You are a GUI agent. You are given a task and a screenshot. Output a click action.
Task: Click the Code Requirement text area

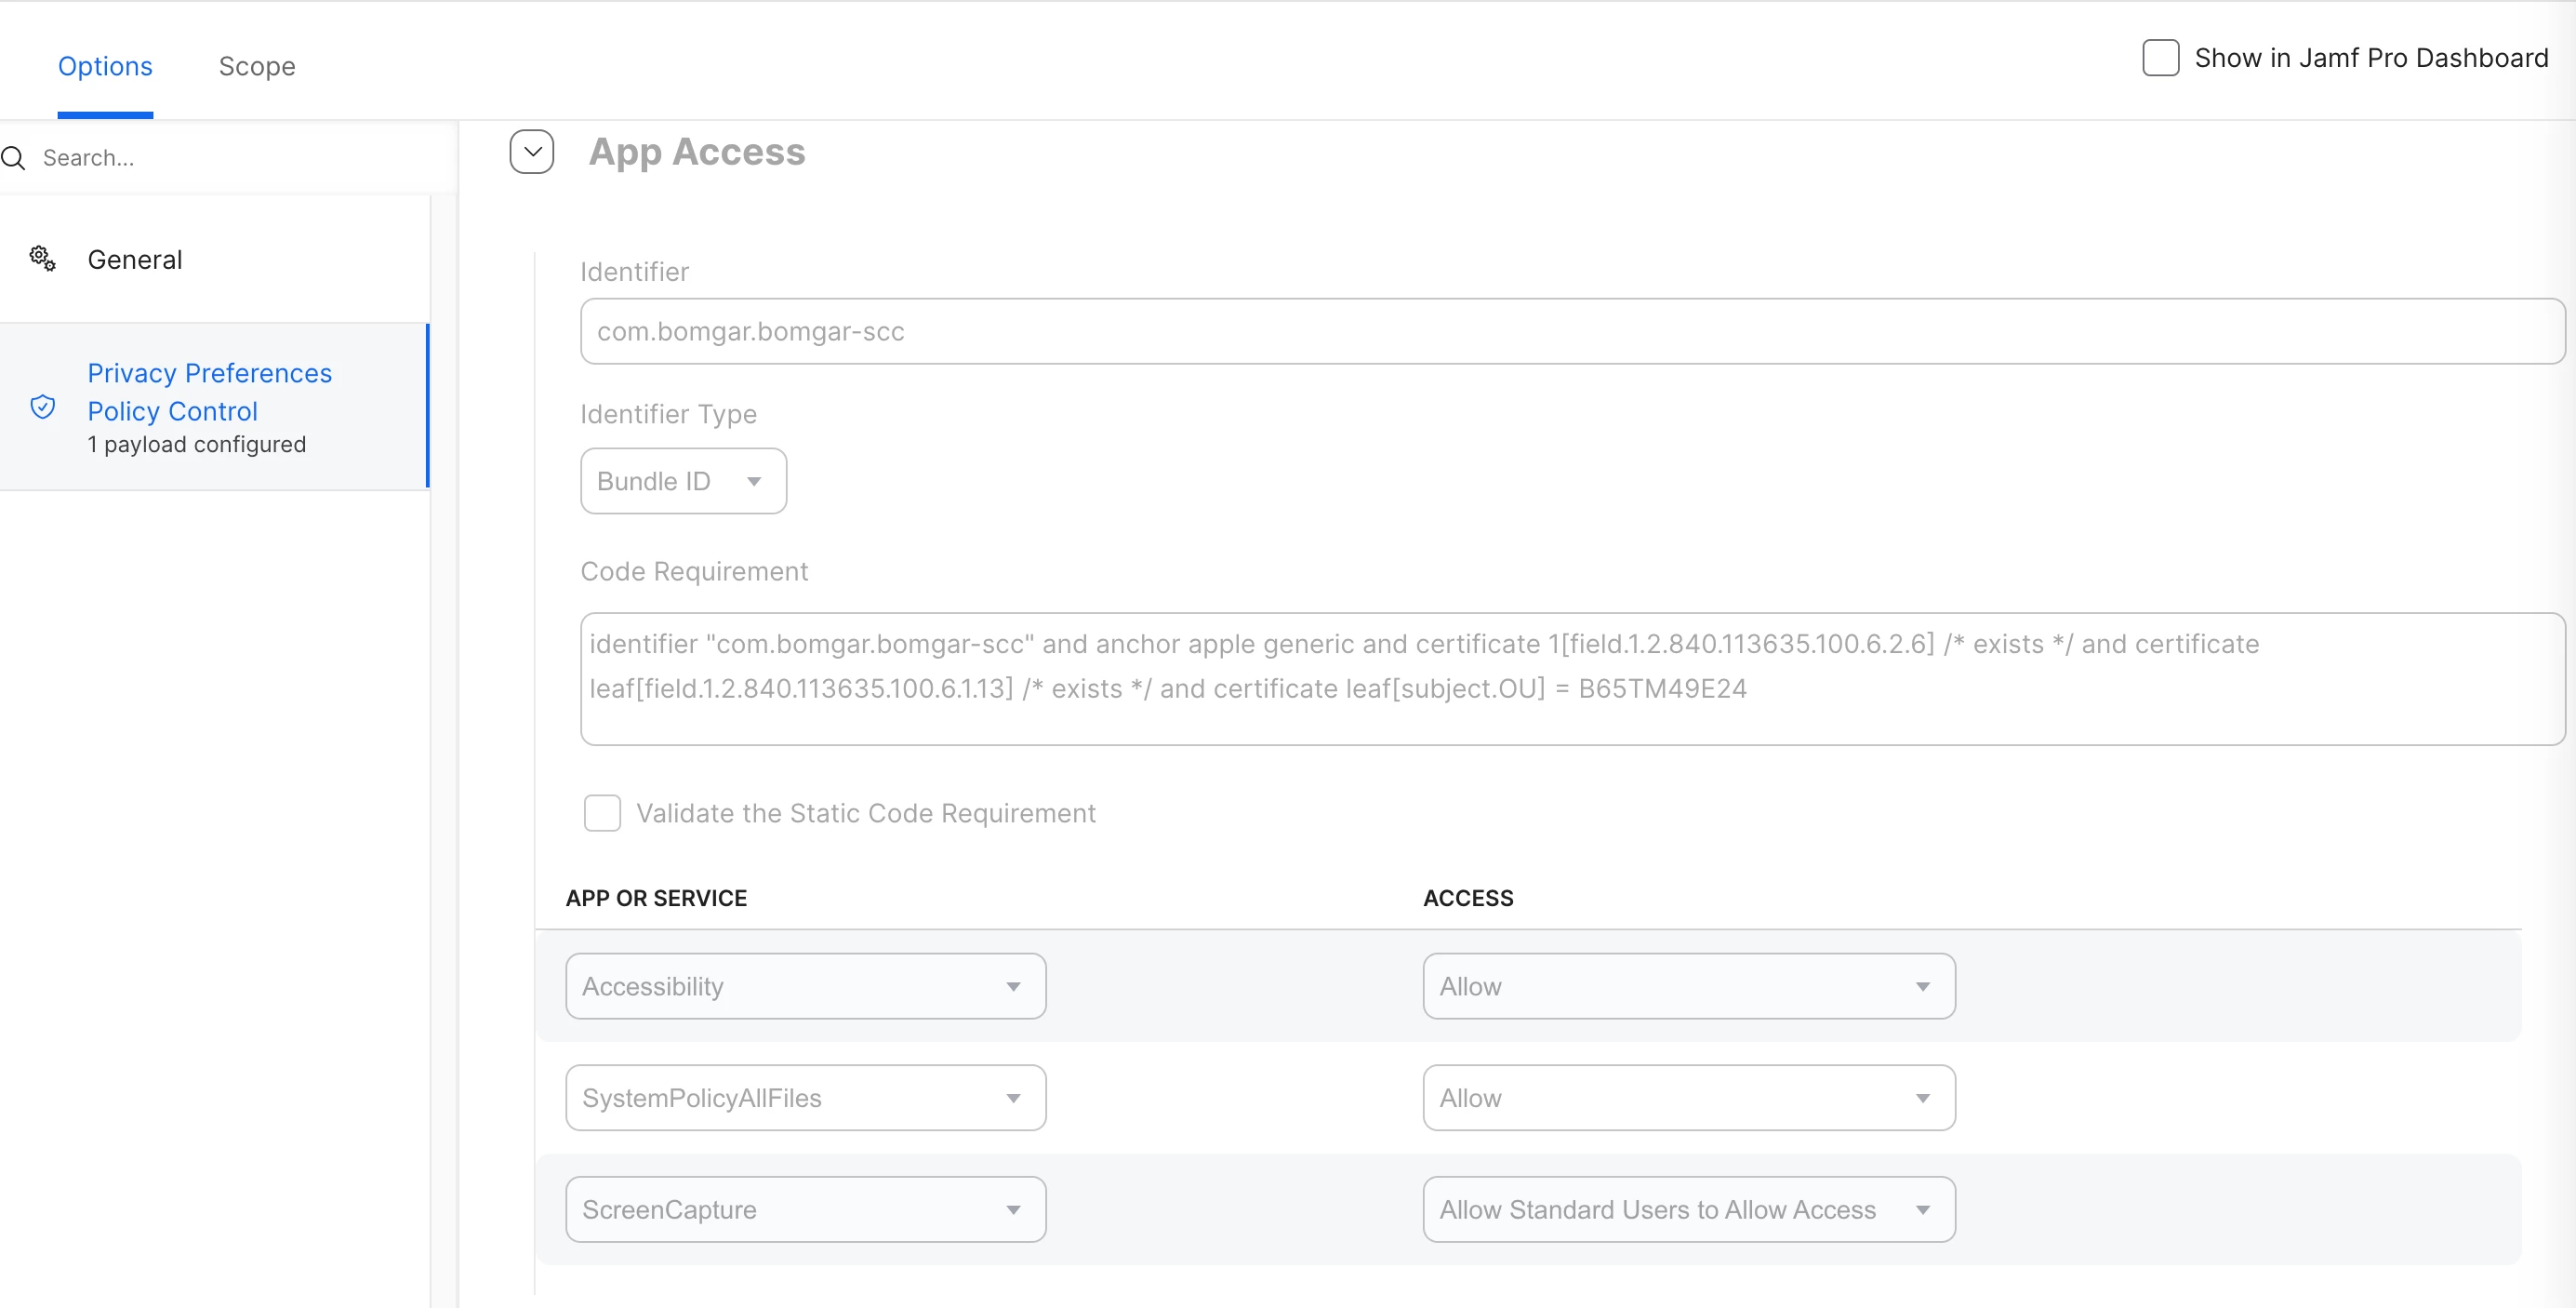tap(1572, 679)
